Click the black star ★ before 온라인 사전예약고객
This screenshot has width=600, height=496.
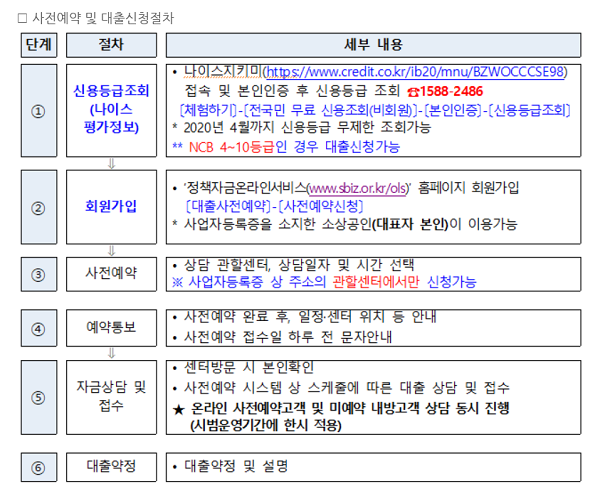coord(180,408)
